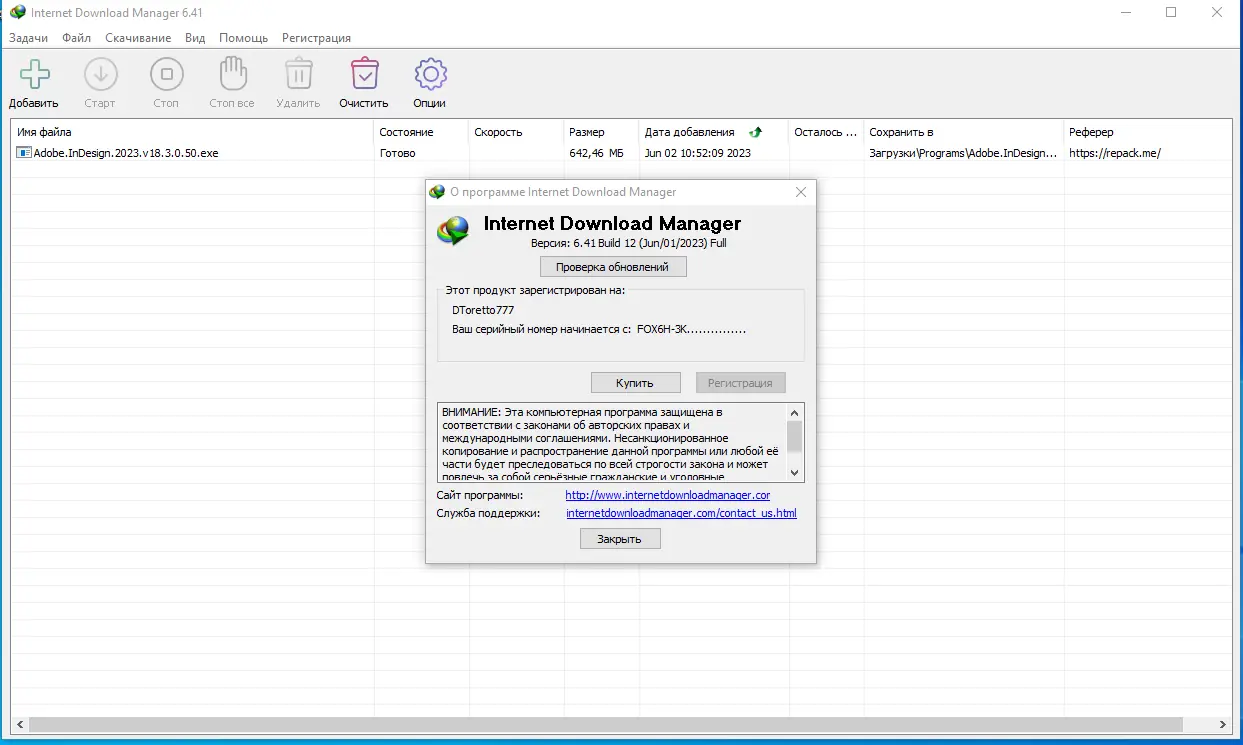Click the Стоп все hand icon
This screenshot has width=1243, height=745.
232,74
